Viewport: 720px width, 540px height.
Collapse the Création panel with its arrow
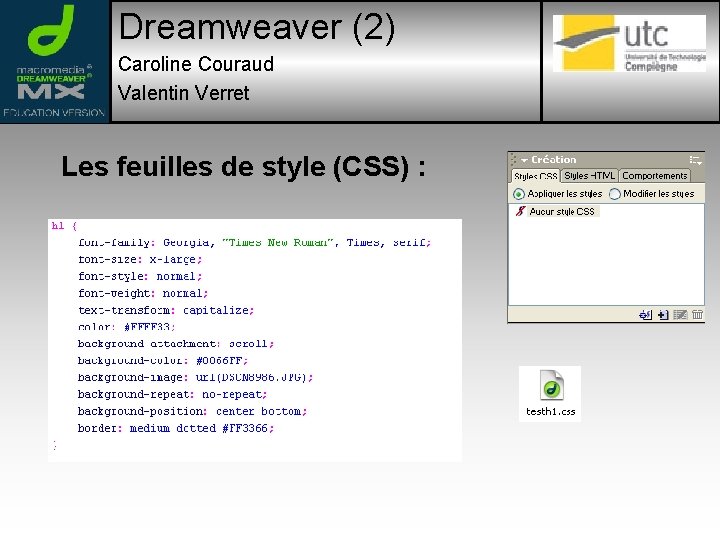click(524, 160)
